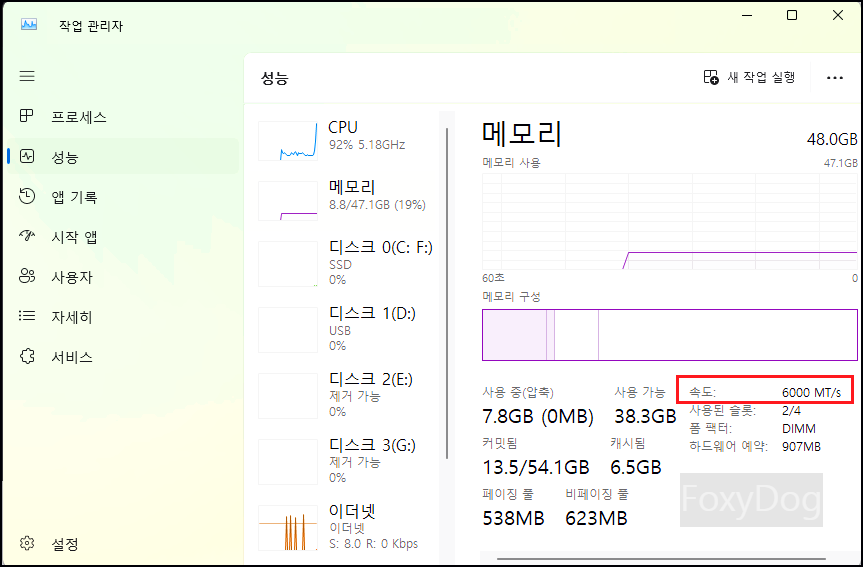Click the 서비스 puzzle-gear icon
863x567 pixels.
27,356
